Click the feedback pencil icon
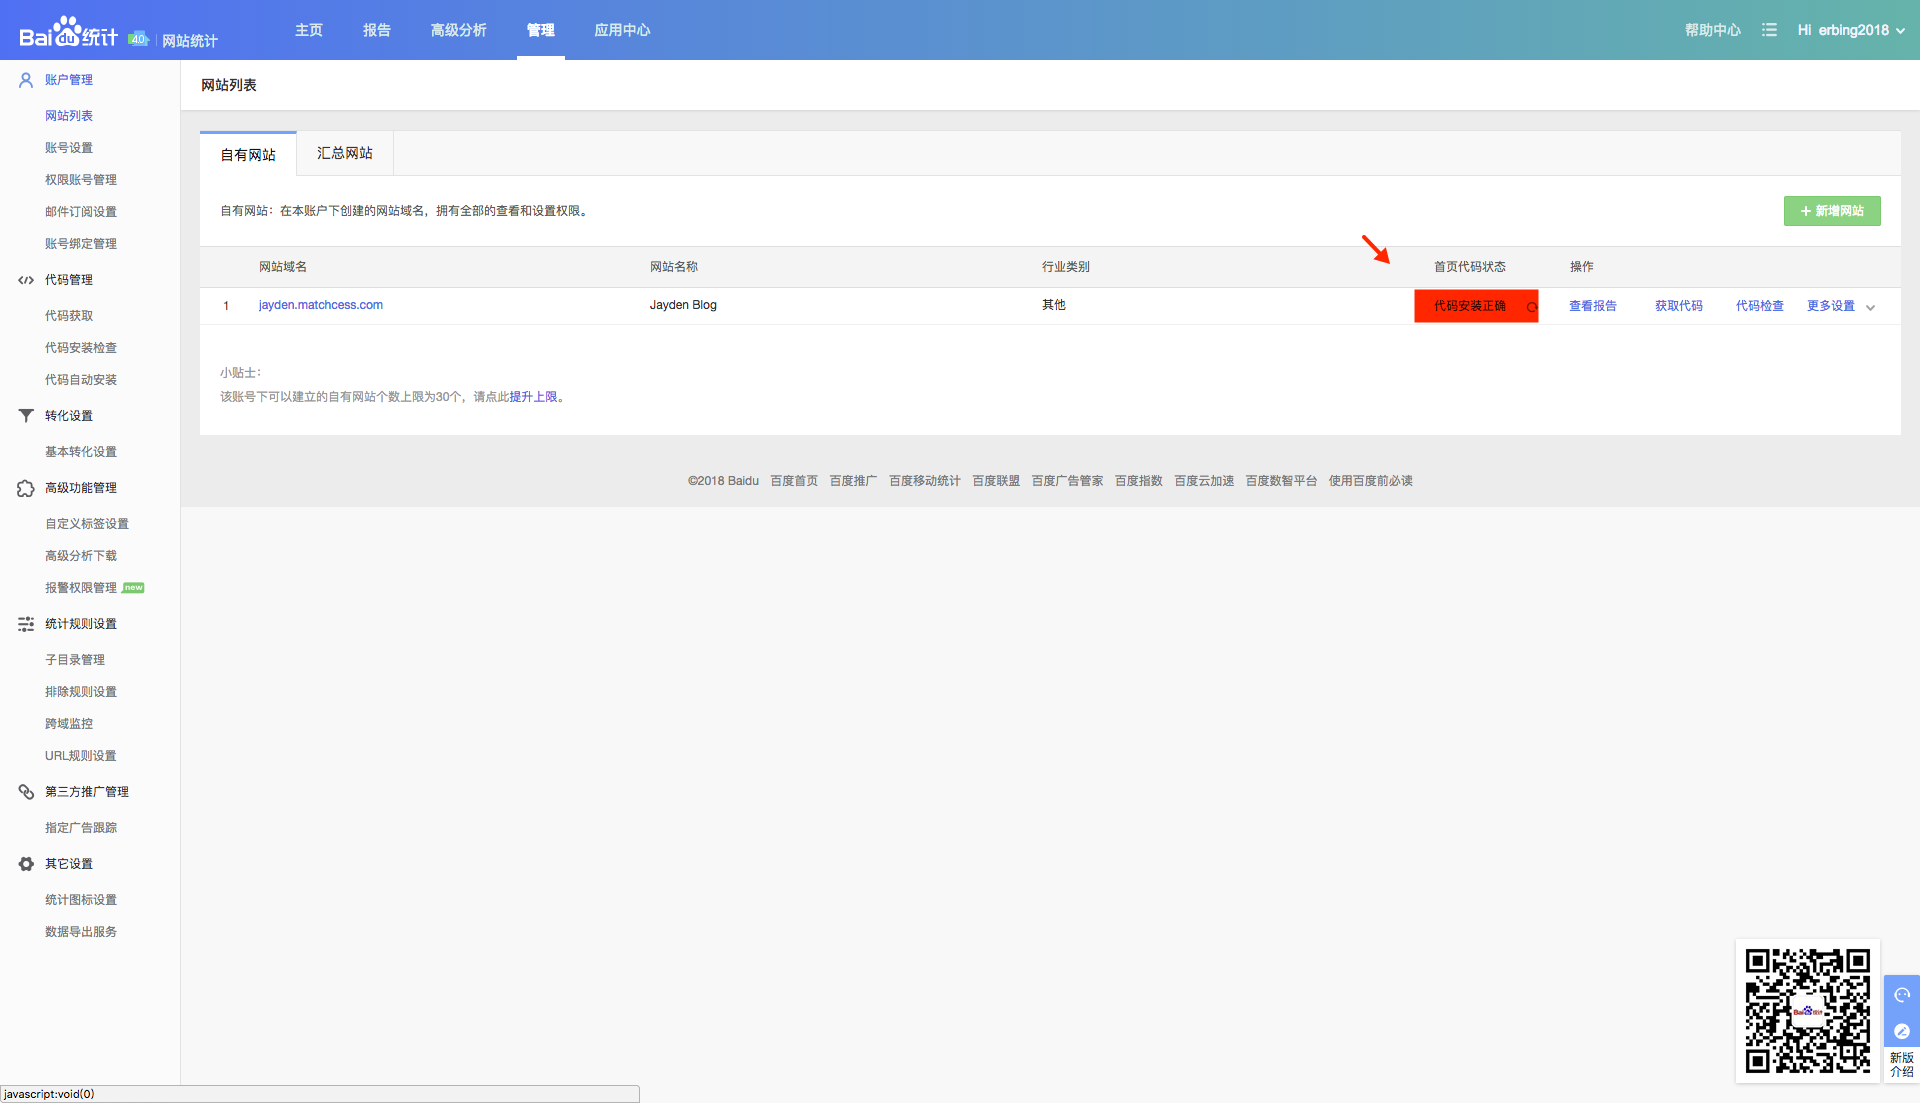Image resolution: width=1920 pixels, height=1103 pixels. [x=1901, y=1031]
